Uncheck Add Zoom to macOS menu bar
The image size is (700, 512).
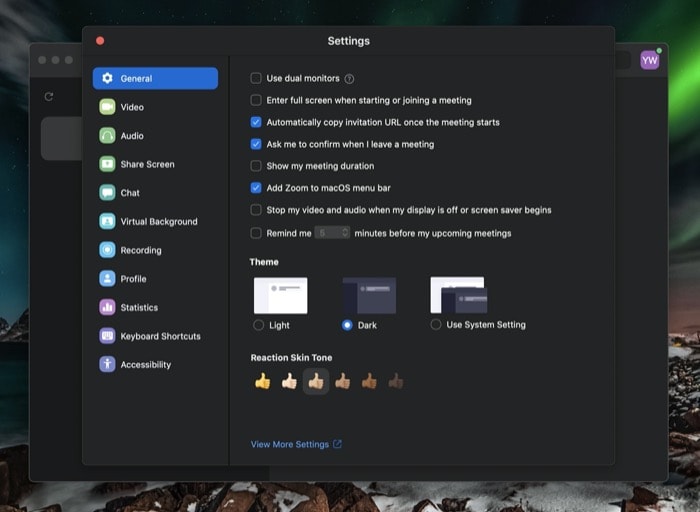click(x=256, y=187)
